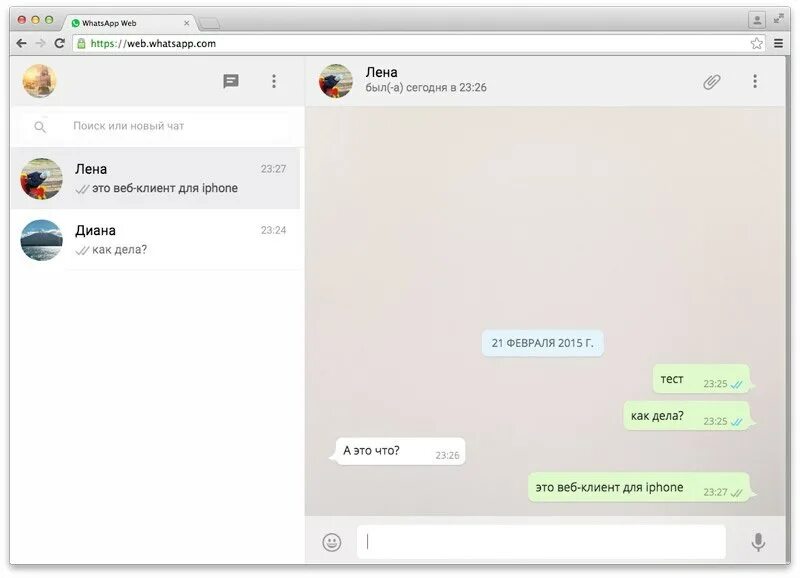Click Лена's name in chat header

pos(381,72)
